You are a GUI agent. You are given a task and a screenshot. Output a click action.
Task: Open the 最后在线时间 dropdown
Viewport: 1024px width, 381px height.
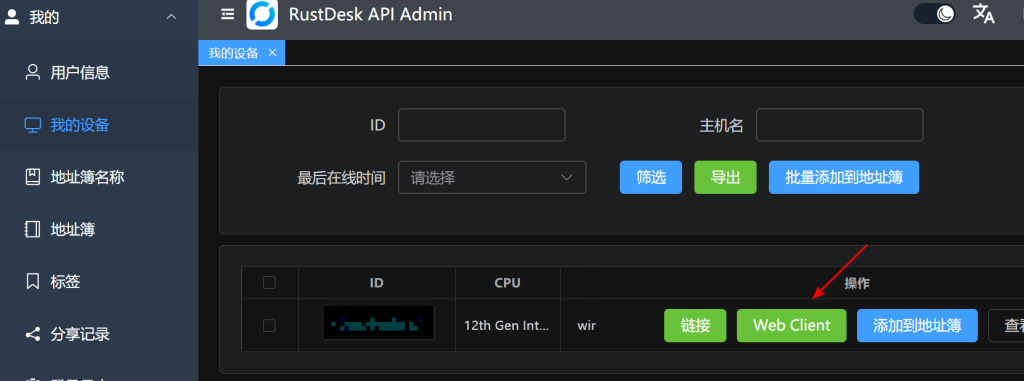point(492,177)
